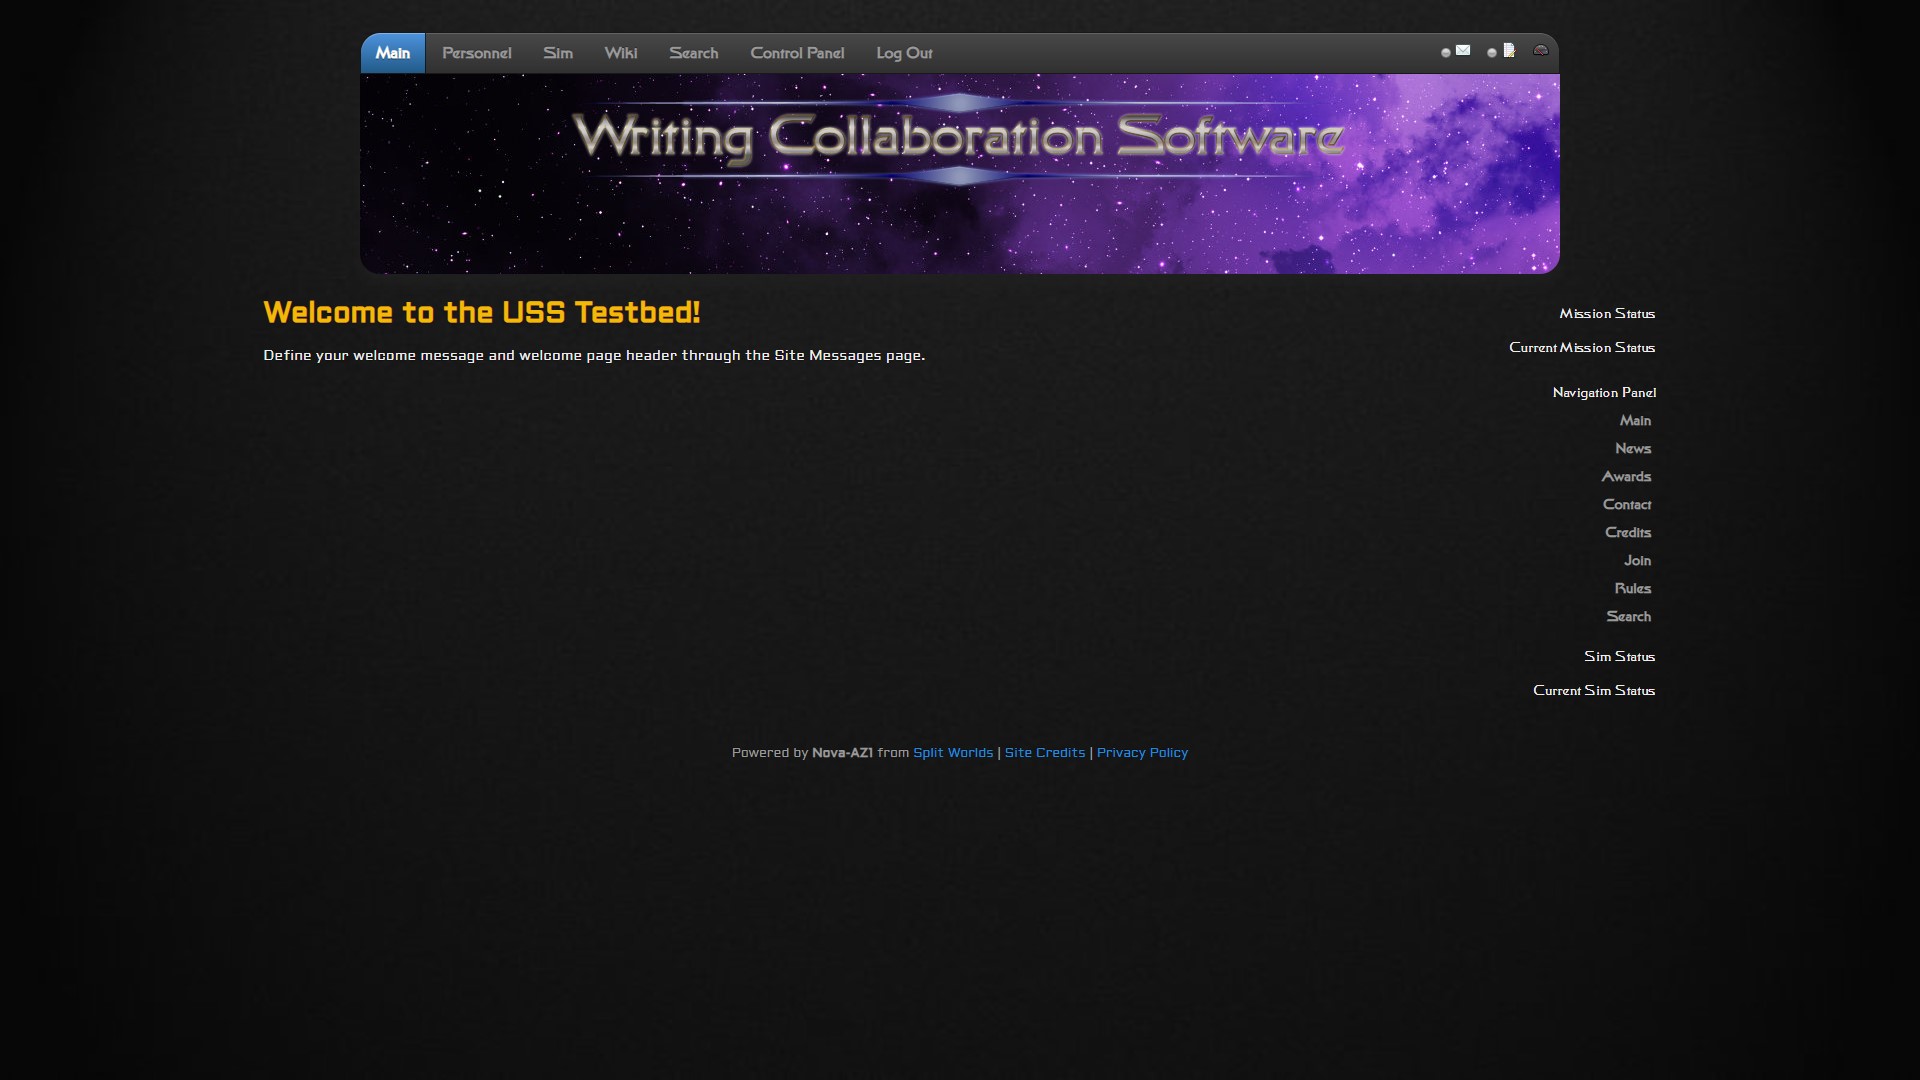This screenshot has width=1920, height=1080.
Task: Go to the Wiki menu tab
Action: (620, 53)
